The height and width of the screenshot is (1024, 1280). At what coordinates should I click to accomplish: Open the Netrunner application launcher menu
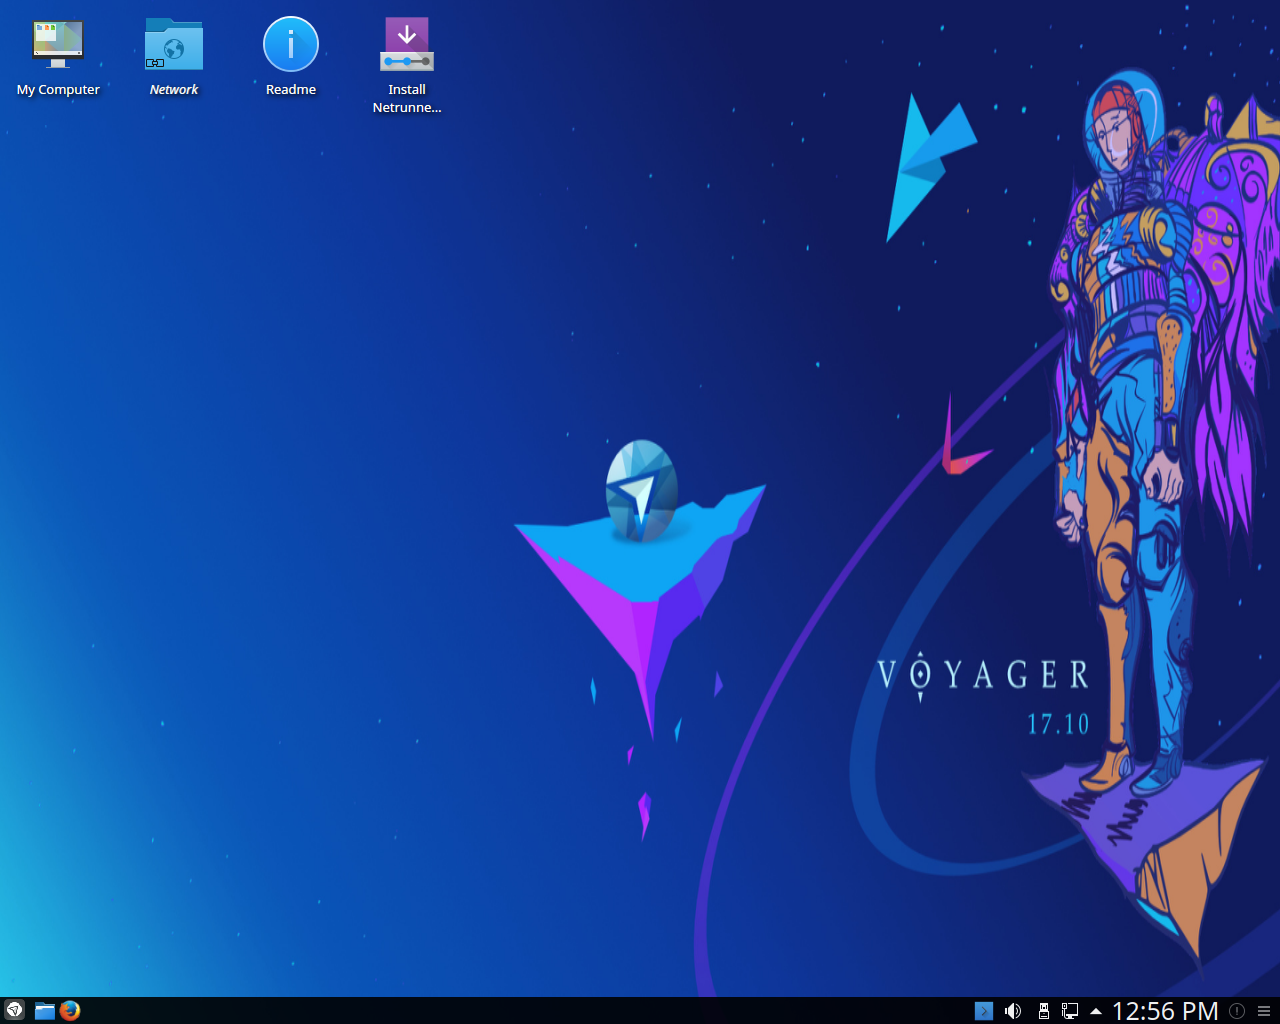(x=14, y=1010)
